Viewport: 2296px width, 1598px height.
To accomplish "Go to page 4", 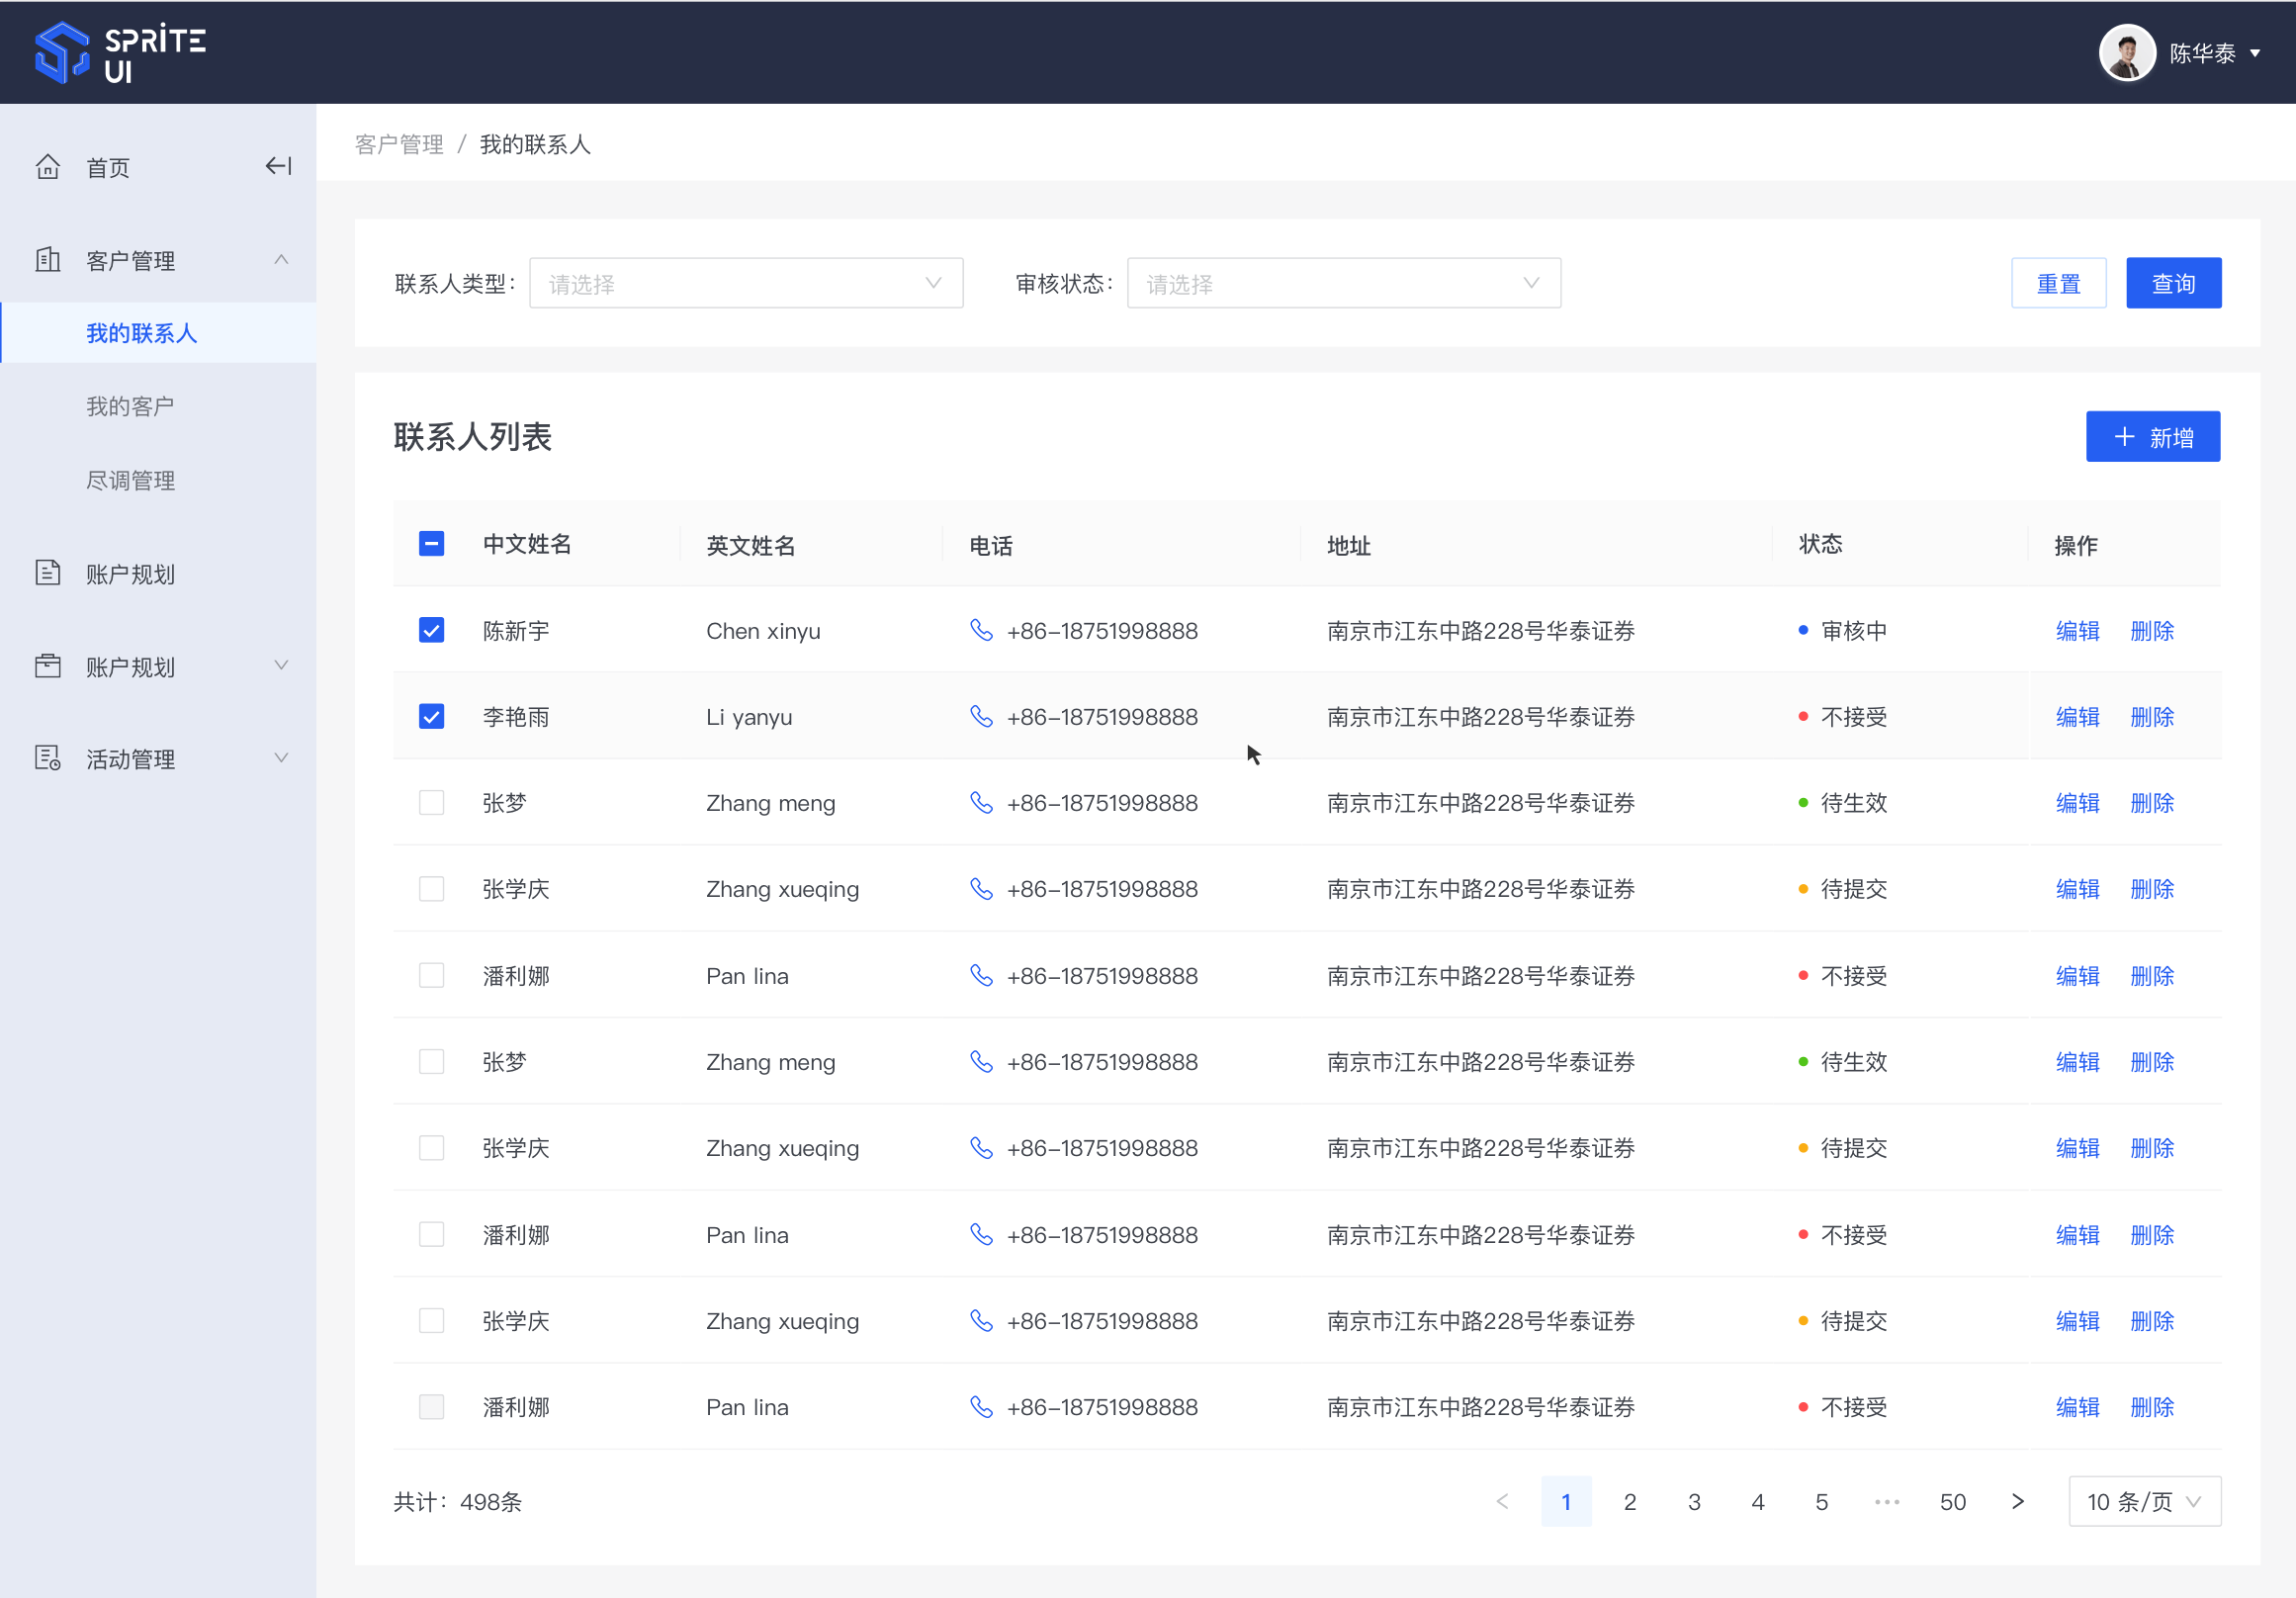I will (1757, 1501).
